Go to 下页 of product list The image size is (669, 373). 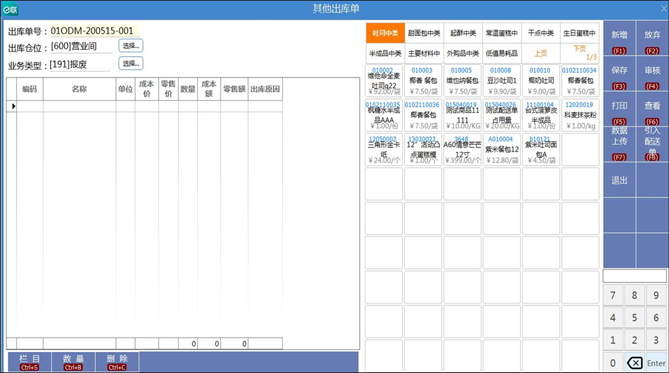tap(579, 53)
